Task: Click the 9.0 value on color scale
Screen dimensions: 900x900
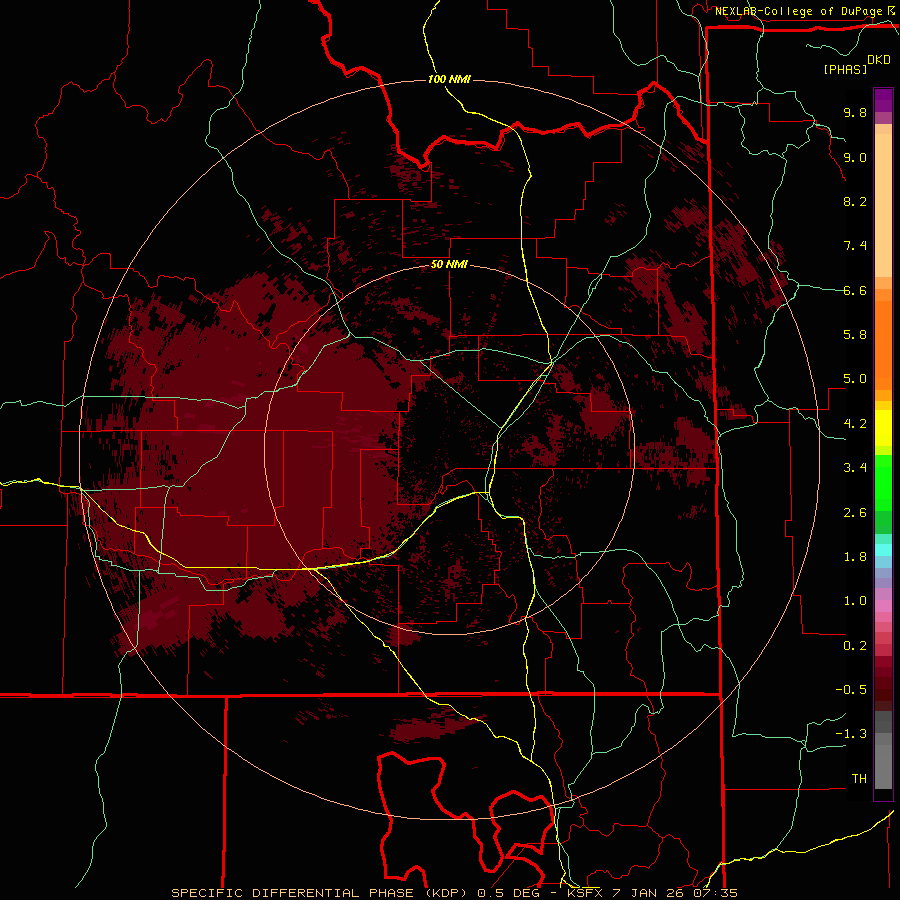Action: click(x=855, y=157)
